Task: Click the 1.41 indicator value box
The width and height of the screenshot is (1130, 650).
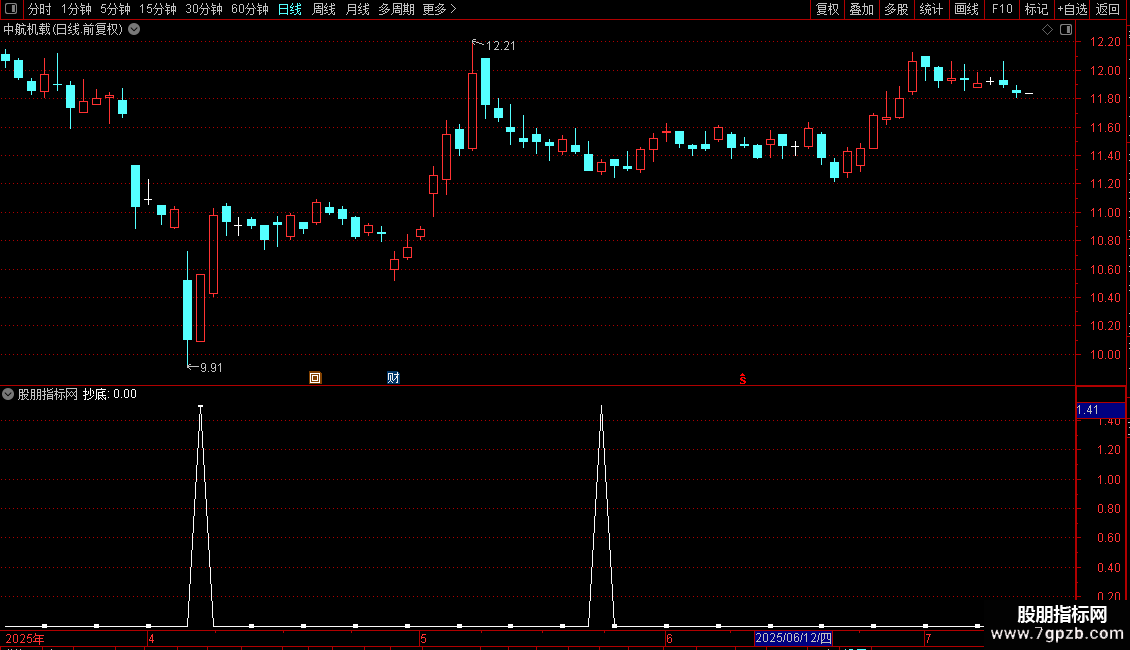Action: click(x=1100, y=410)
